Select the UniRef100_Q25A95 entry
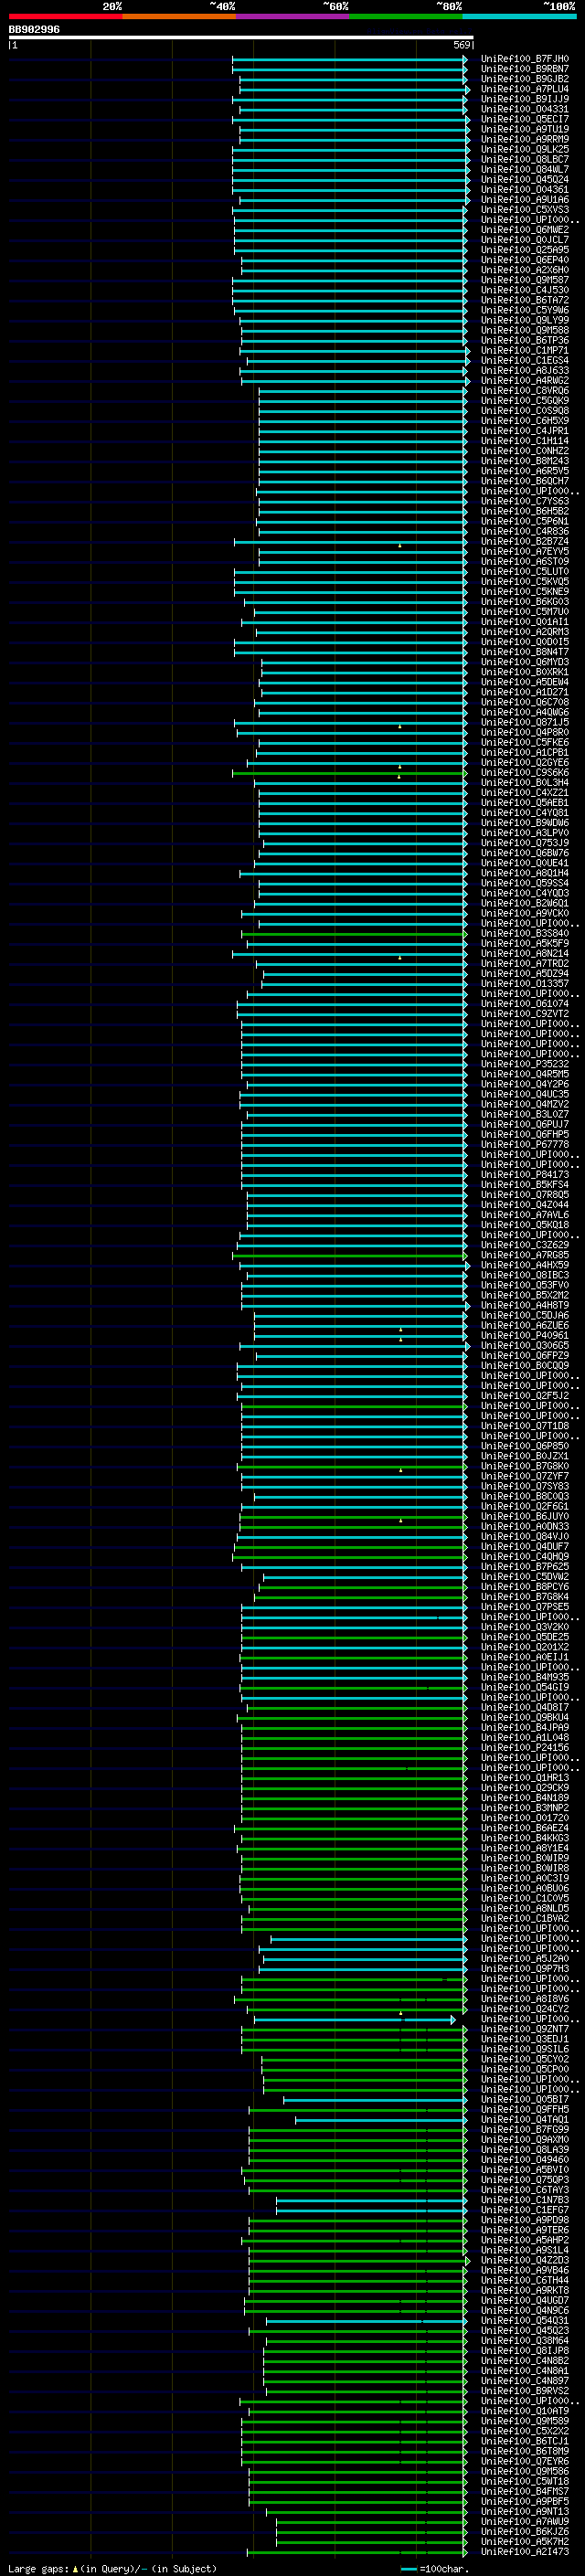This screenshot has width=585, height=2576. coord(524,250)
